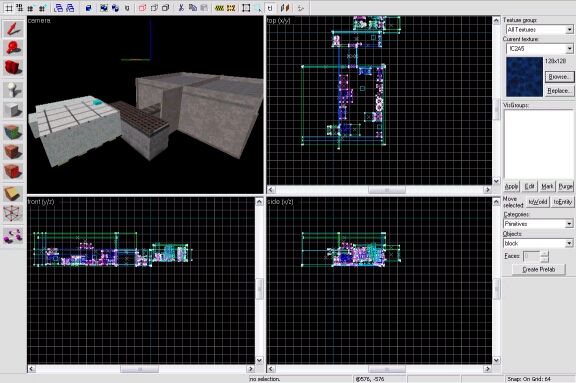Click the top view horizontal scrollbar thumb

pos(386,190)
